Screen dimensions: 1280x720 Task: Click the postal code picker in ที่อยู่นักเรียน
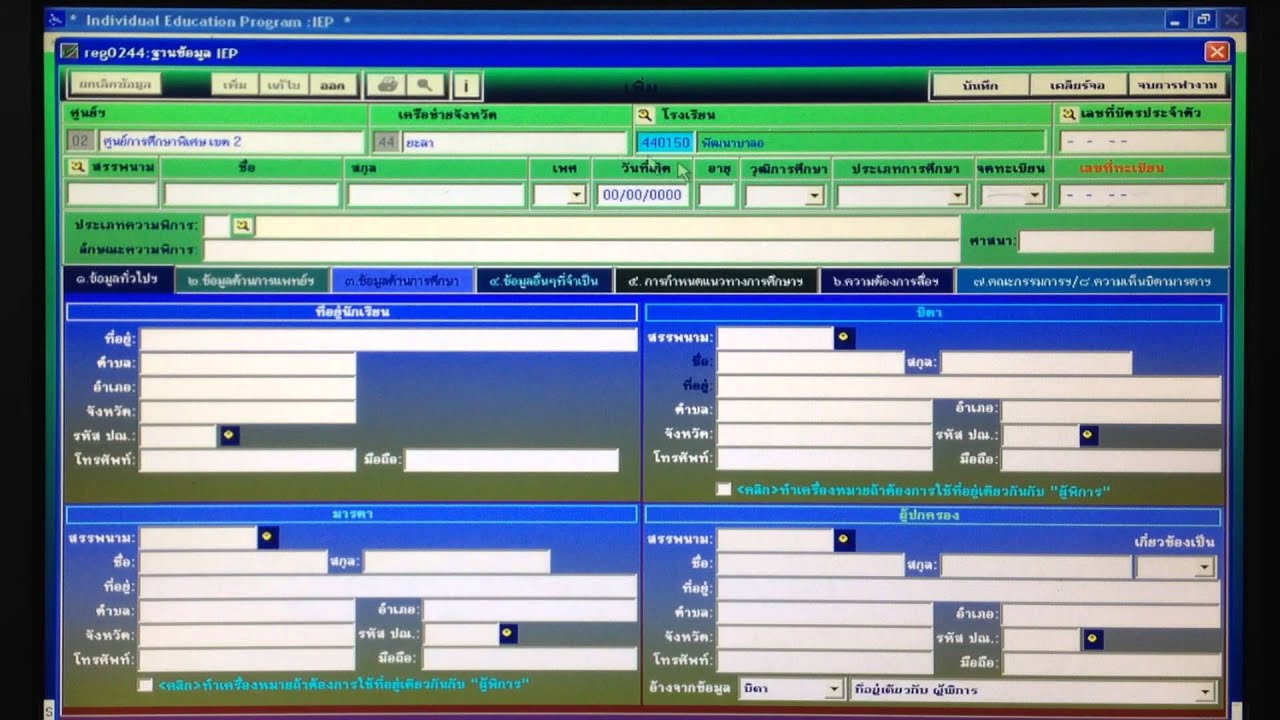(x=229, y=435)
